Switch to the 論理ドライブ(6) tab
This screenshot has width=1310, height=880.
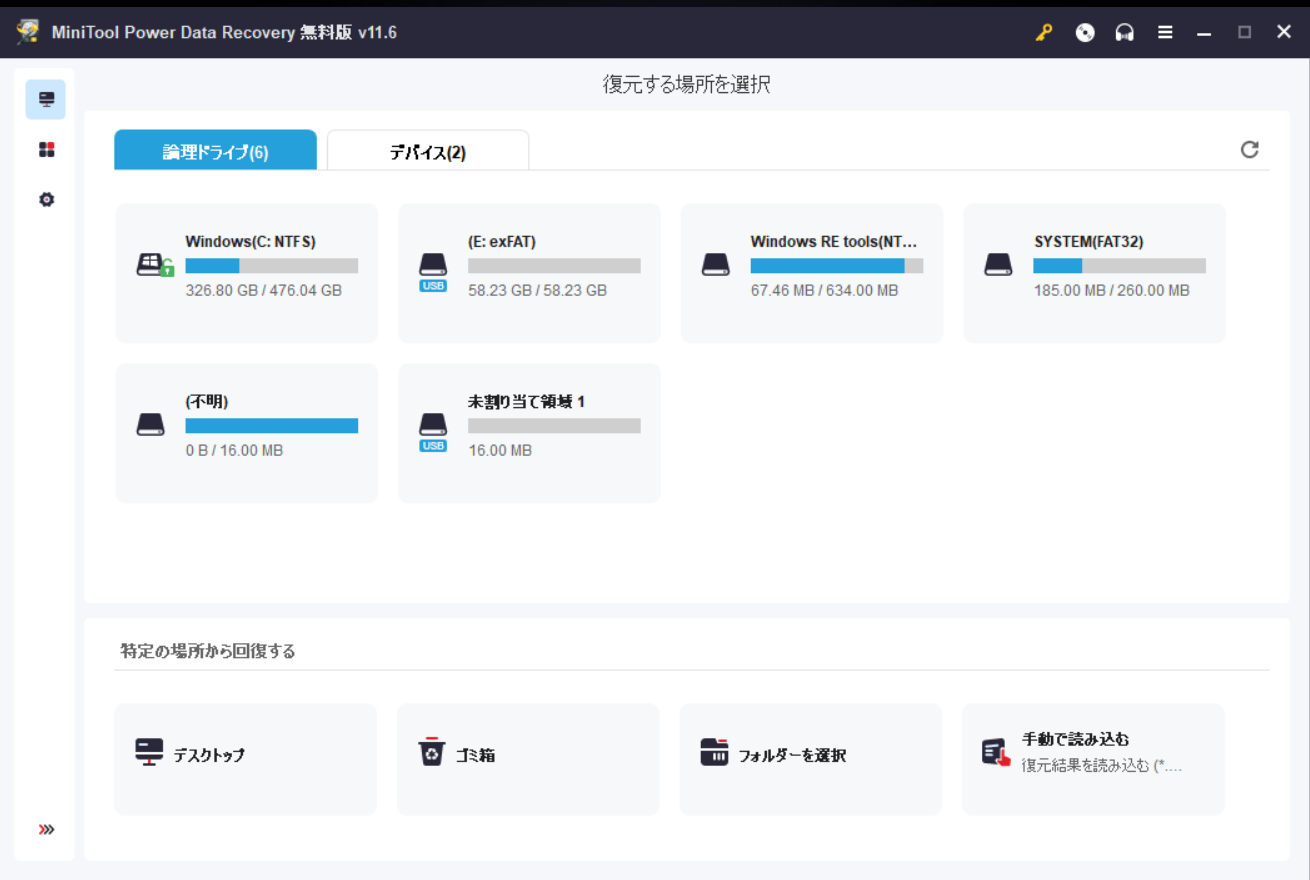(215, 152)
